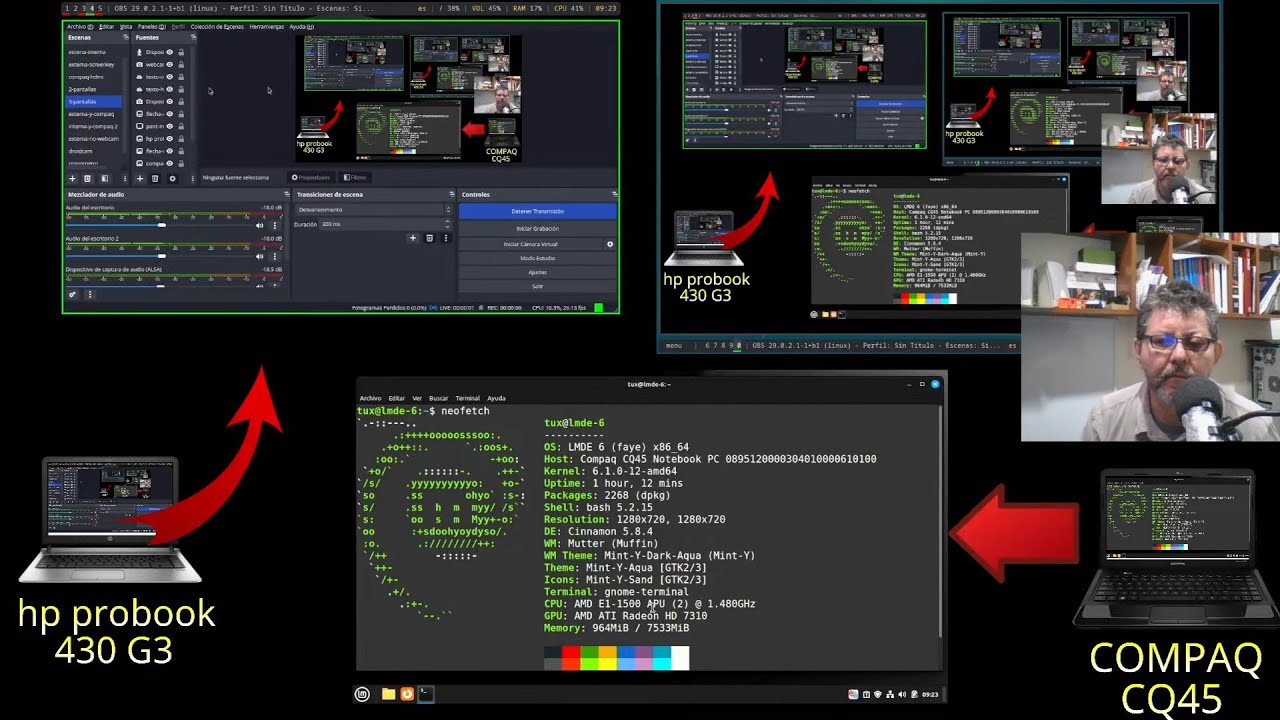Toggle lock of hp prol source
This screenshot has height=720, width=1280.
tap(181, 138)
